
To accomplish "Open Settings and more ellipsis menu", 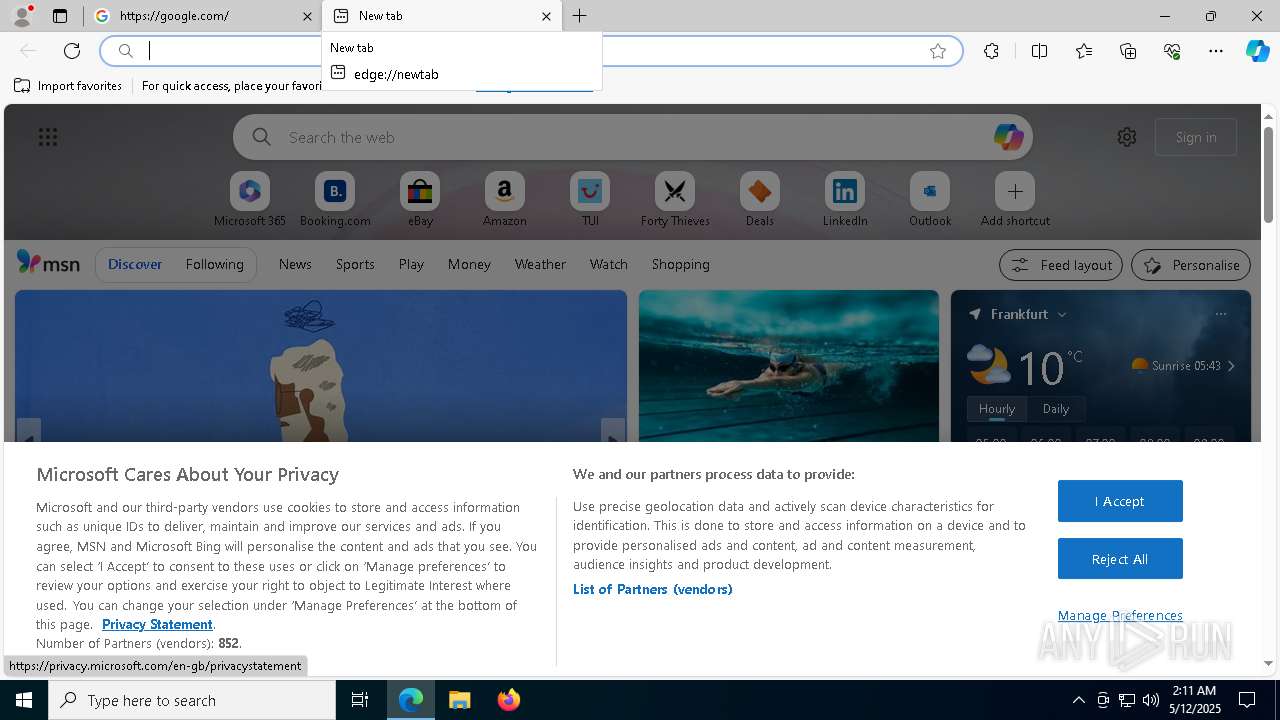I will (1216, 51).
